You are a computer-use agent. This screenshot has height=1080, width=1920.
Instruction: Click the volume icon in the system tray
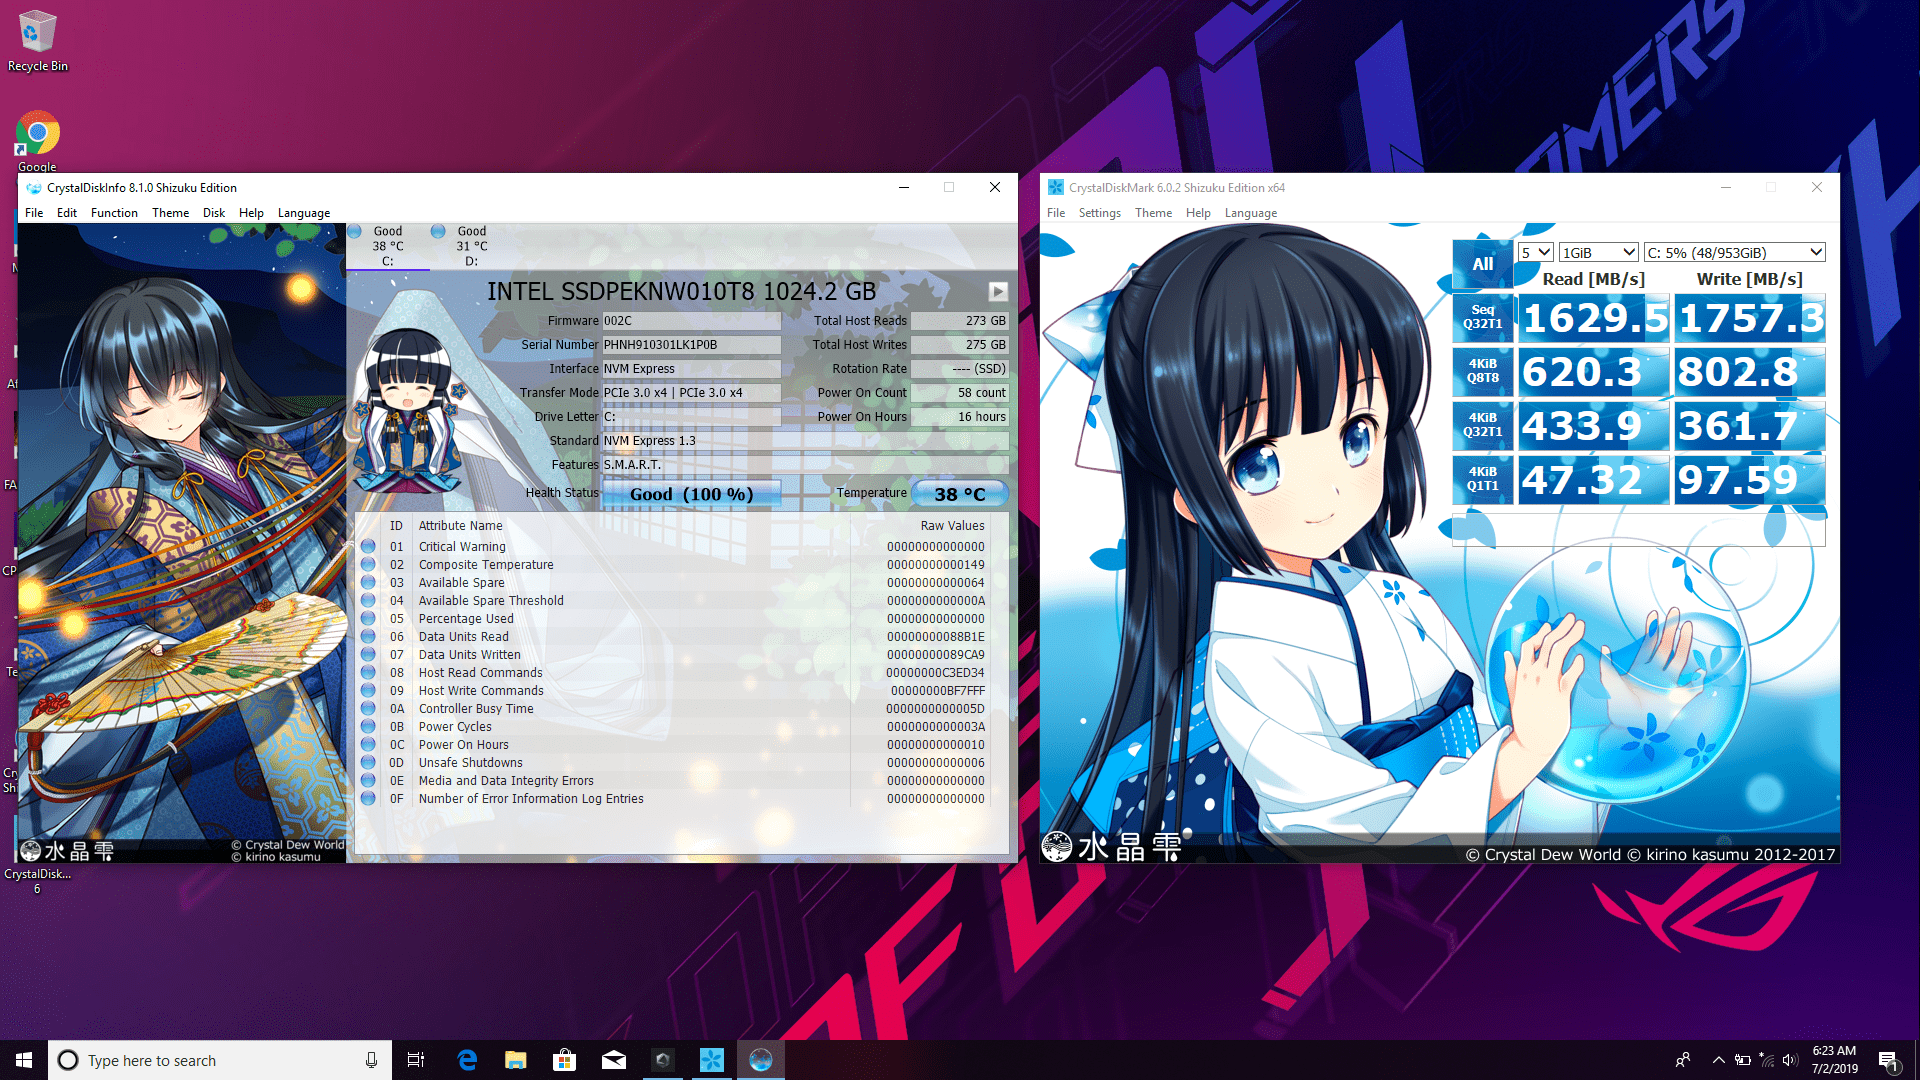pyautogui.click(x=1790, y=1060)
